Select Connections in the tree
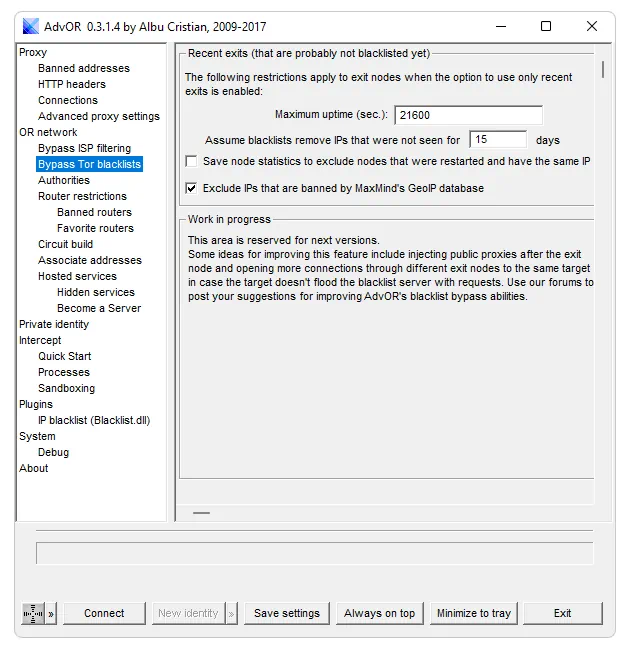The image size is (628, 652). (68, 100)
